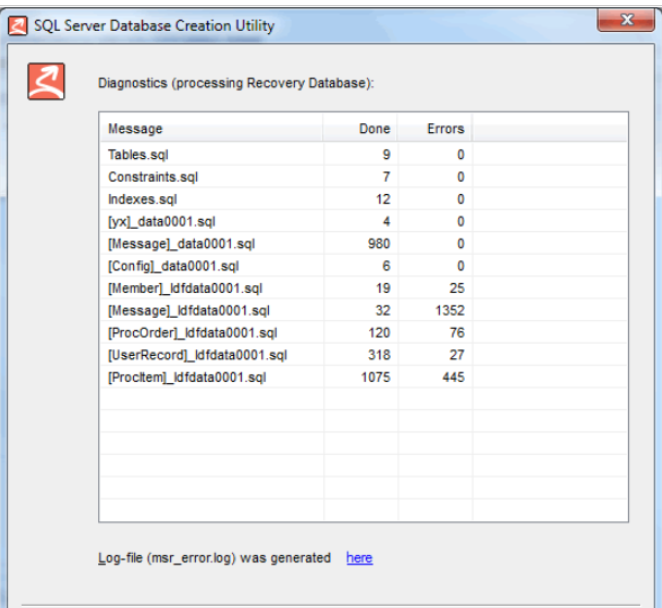
Task: Select the [UserRecord]_ldfdata0001.sql row
Action: [364, 355]
